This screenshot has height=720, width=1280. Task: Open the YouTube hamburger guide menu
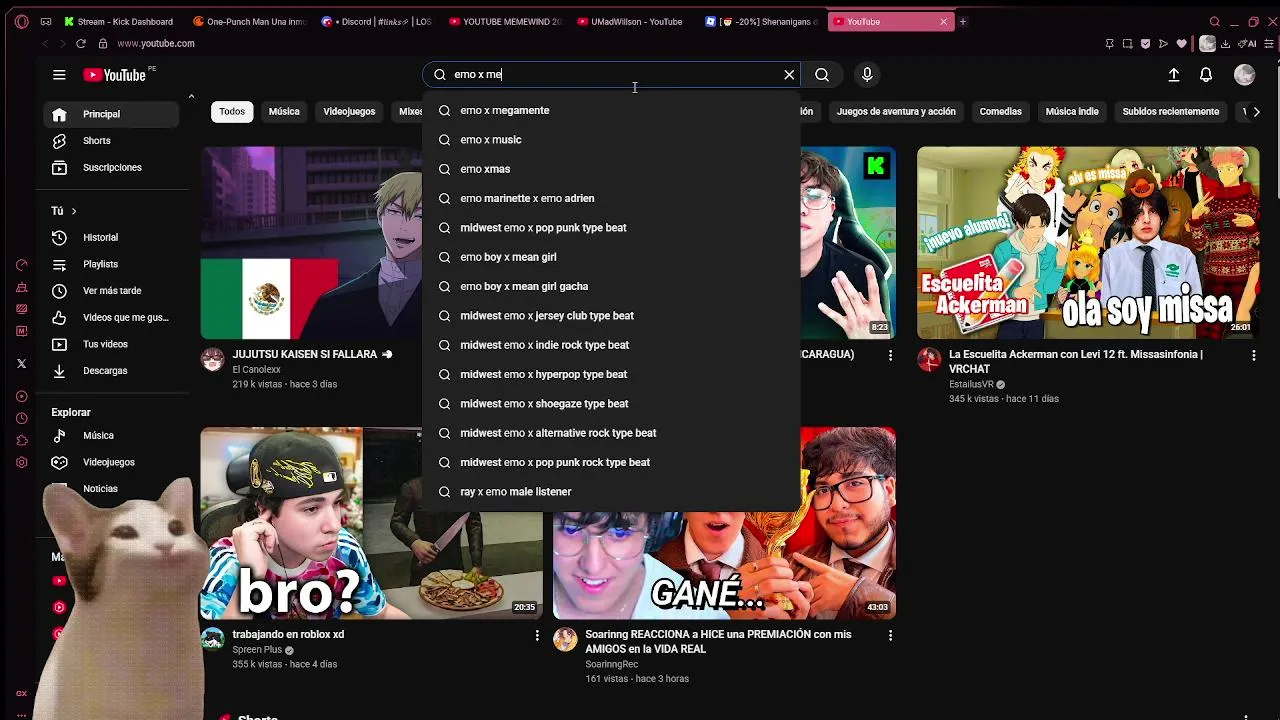pos(59,75)
